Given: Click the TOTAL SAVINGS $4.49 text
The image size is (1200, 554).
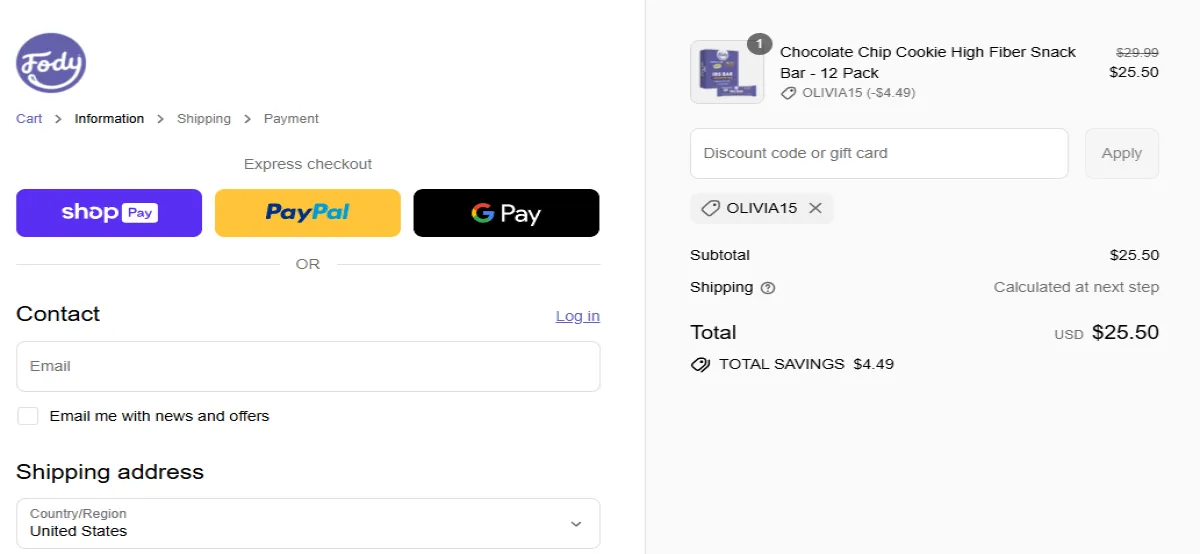Looking at the screenshot, I should click(x=806, y=364).
